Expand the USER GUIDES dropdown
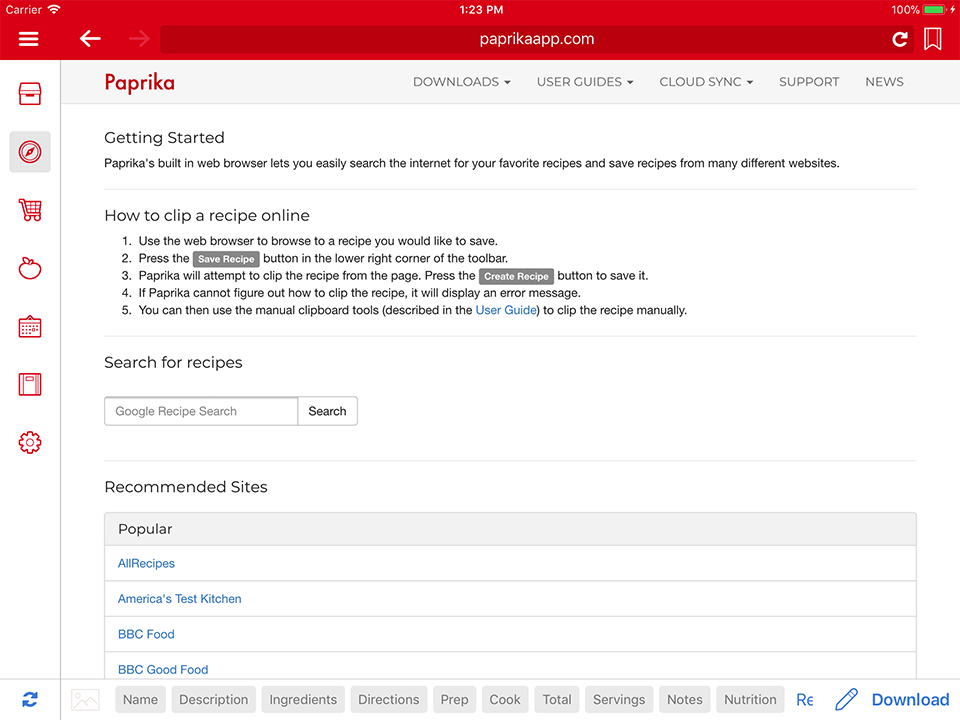 [585, 82]
